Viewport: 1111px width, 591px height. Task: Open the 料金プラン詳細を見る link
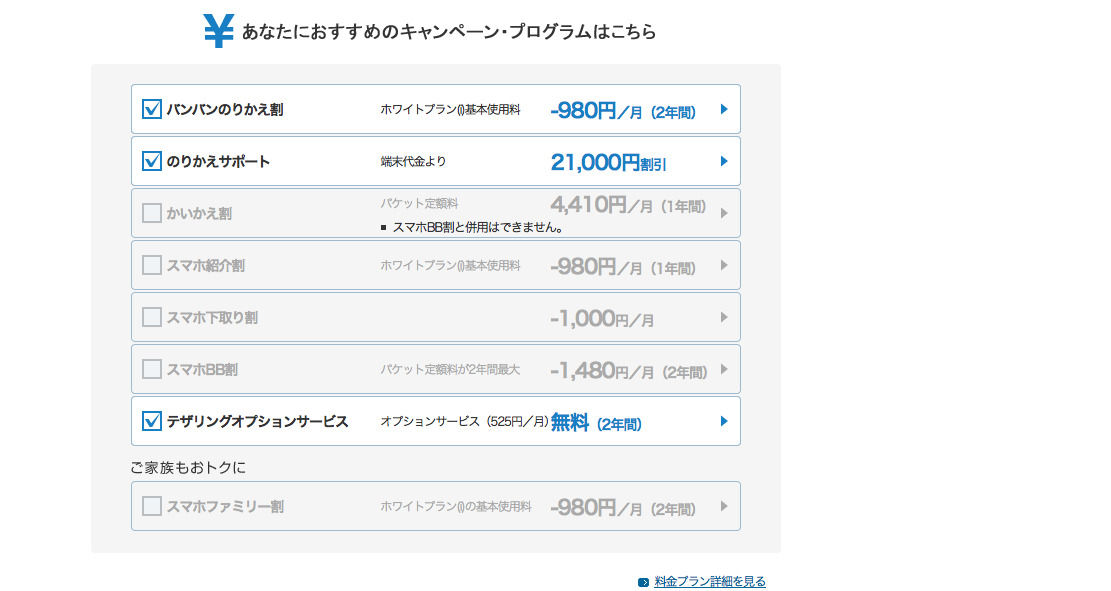pyautogui.click(x=710, y=582)
